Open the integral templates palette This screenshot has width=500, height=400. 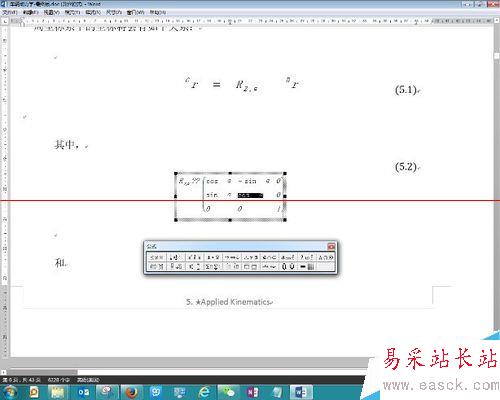point(231,266)
